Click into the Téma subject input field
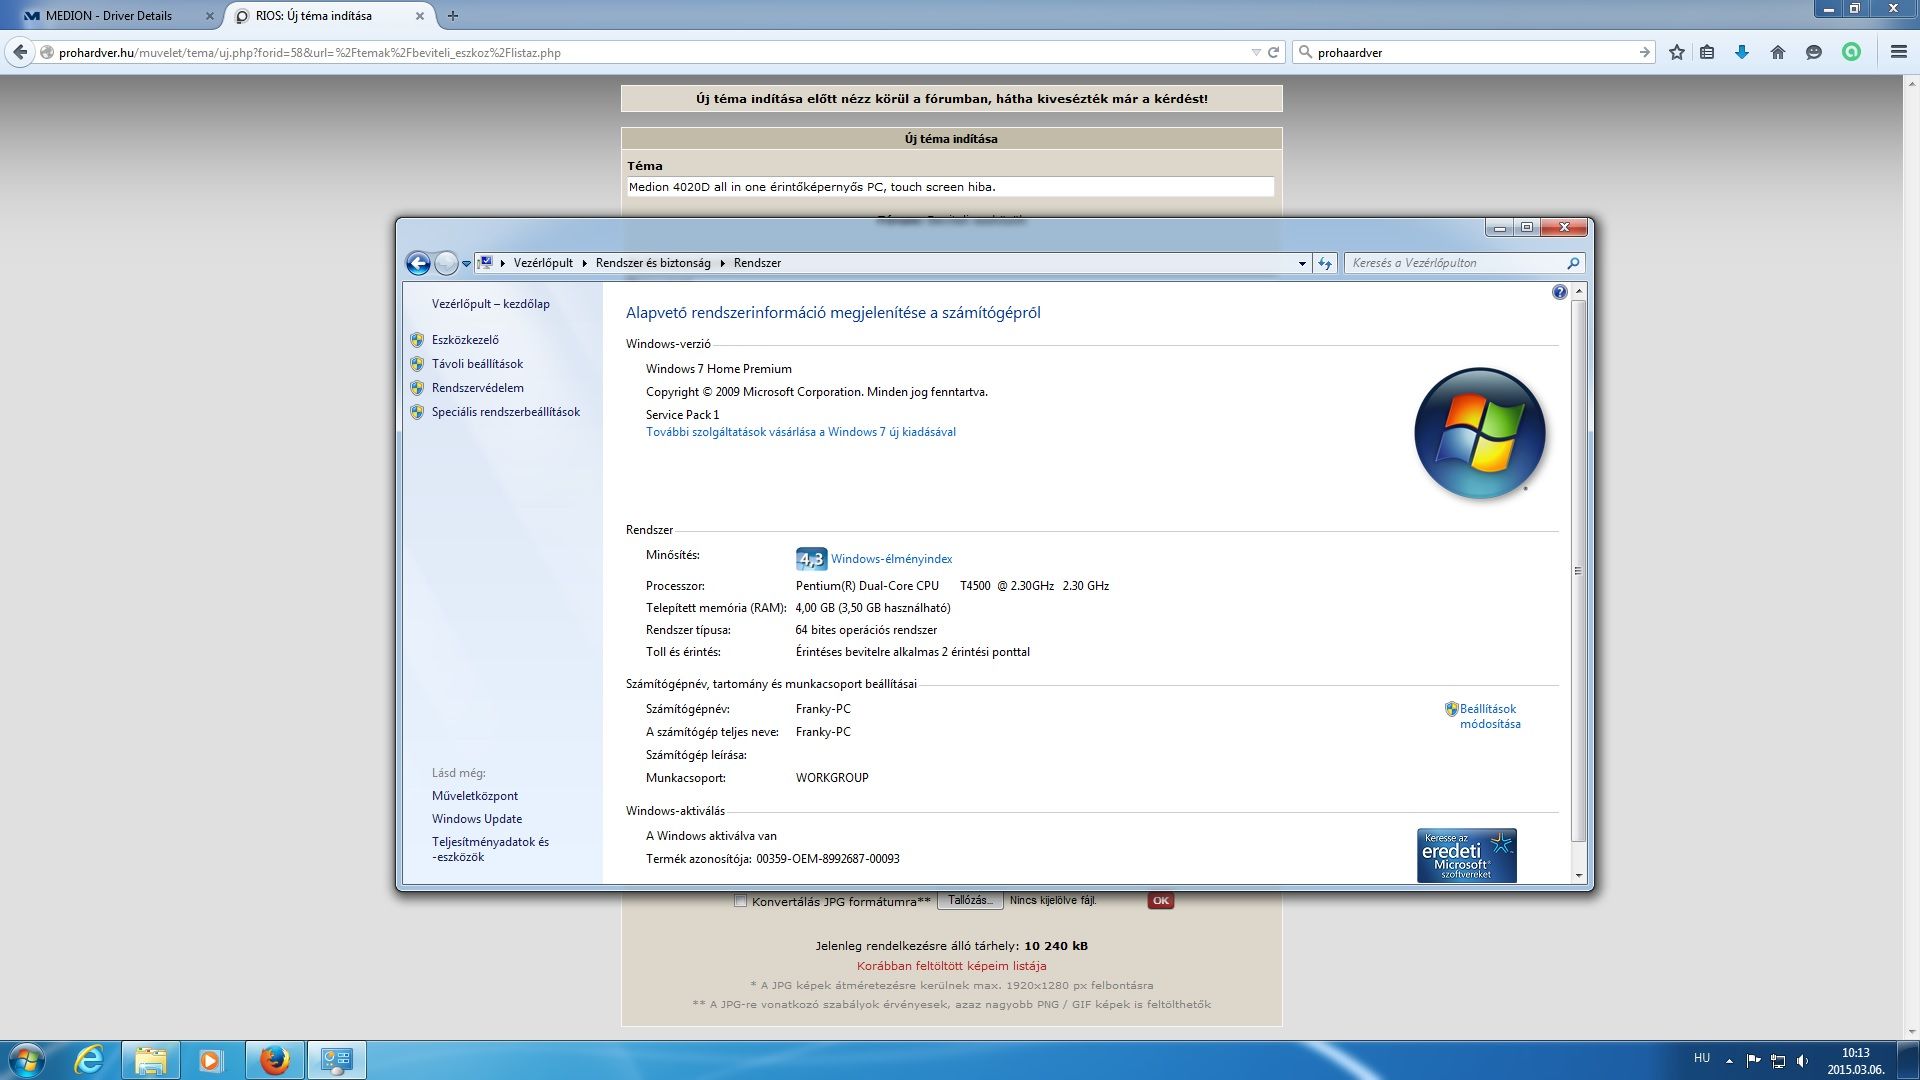 point(949,187)
